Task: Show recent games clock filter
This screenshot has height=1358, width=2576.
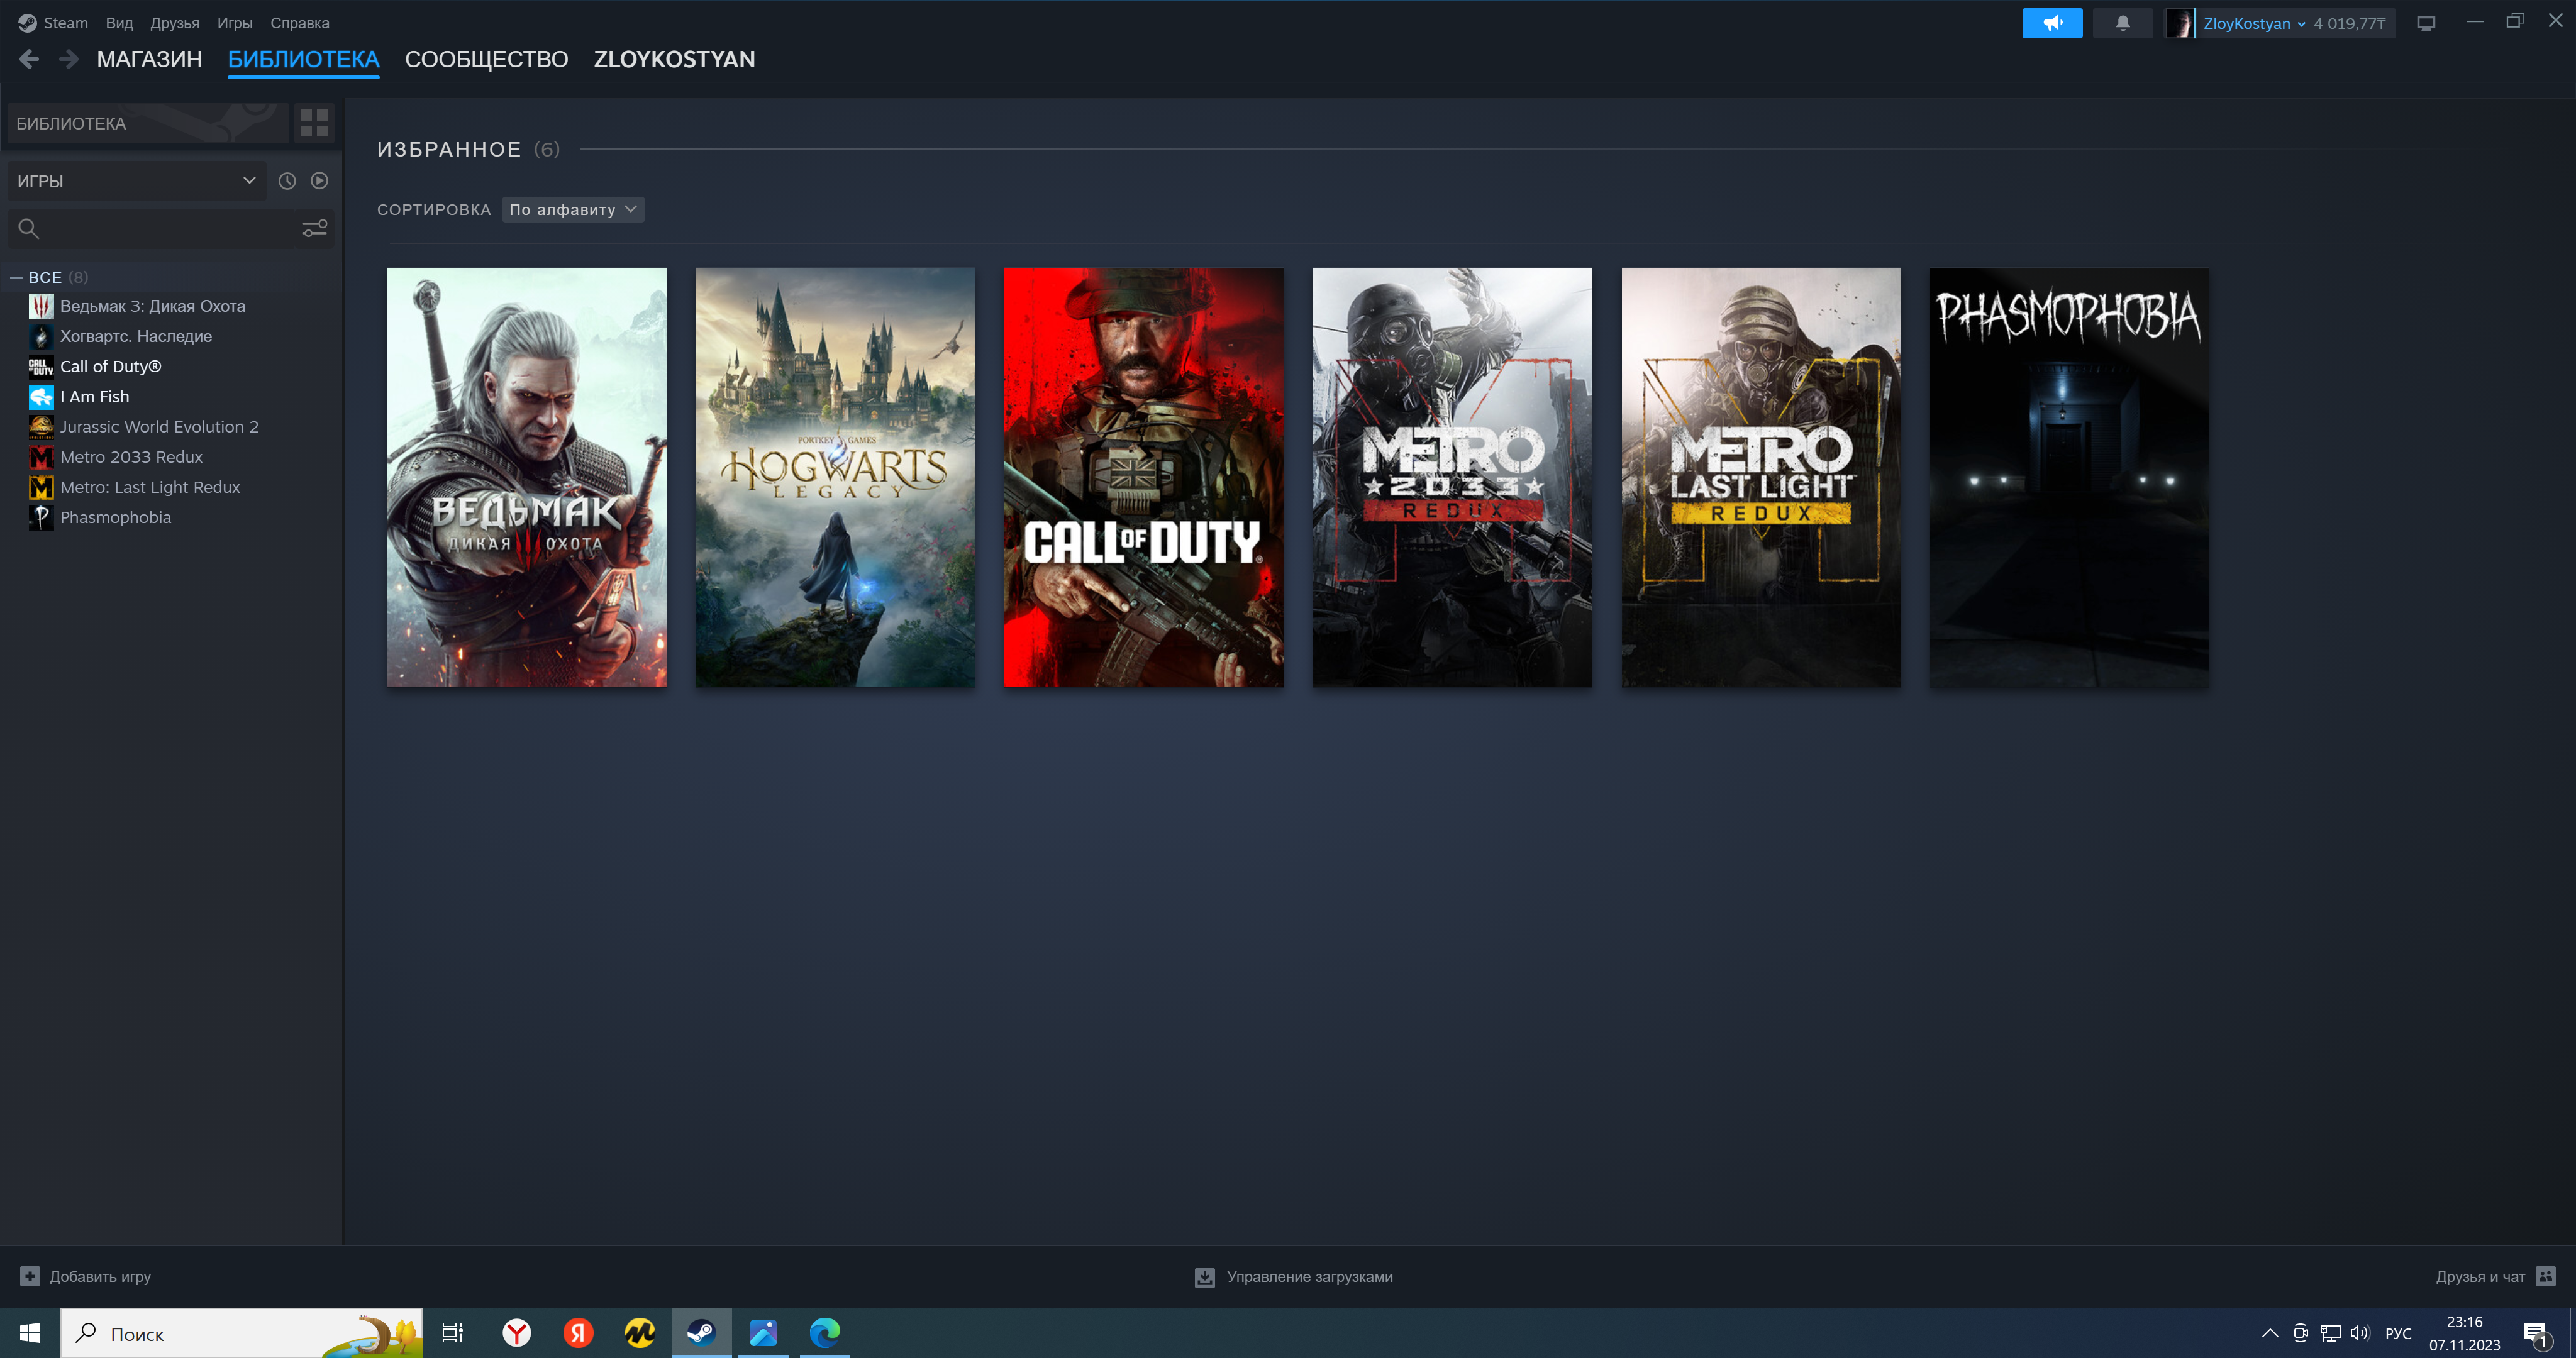Action: click(x=287, y=181)
